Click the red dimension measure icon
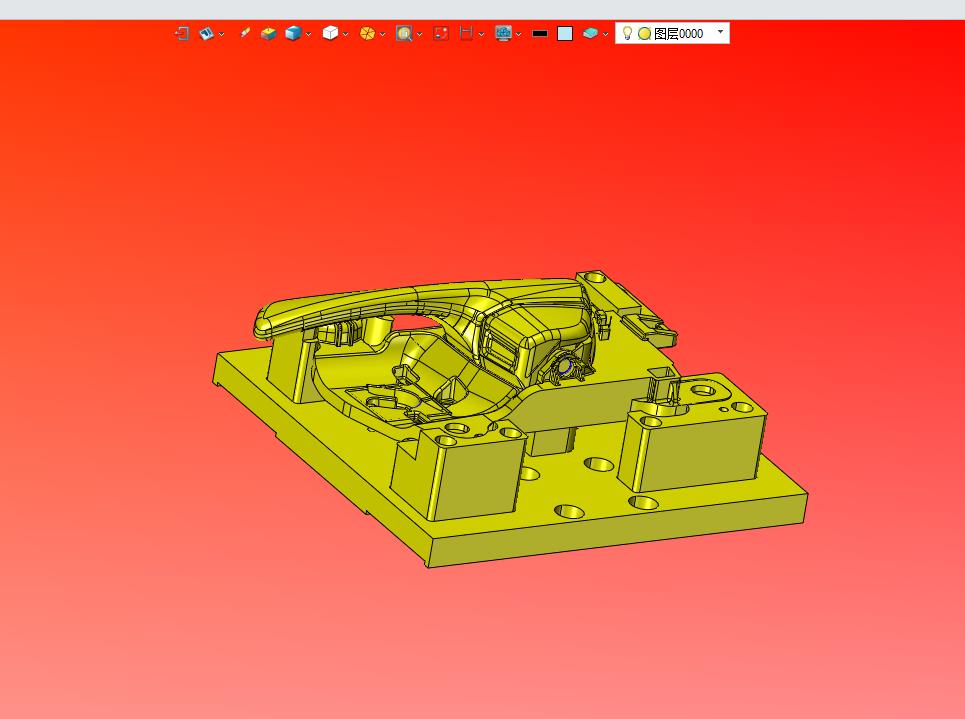The height and width of the screenshot is (719, 965). [466, 33]
